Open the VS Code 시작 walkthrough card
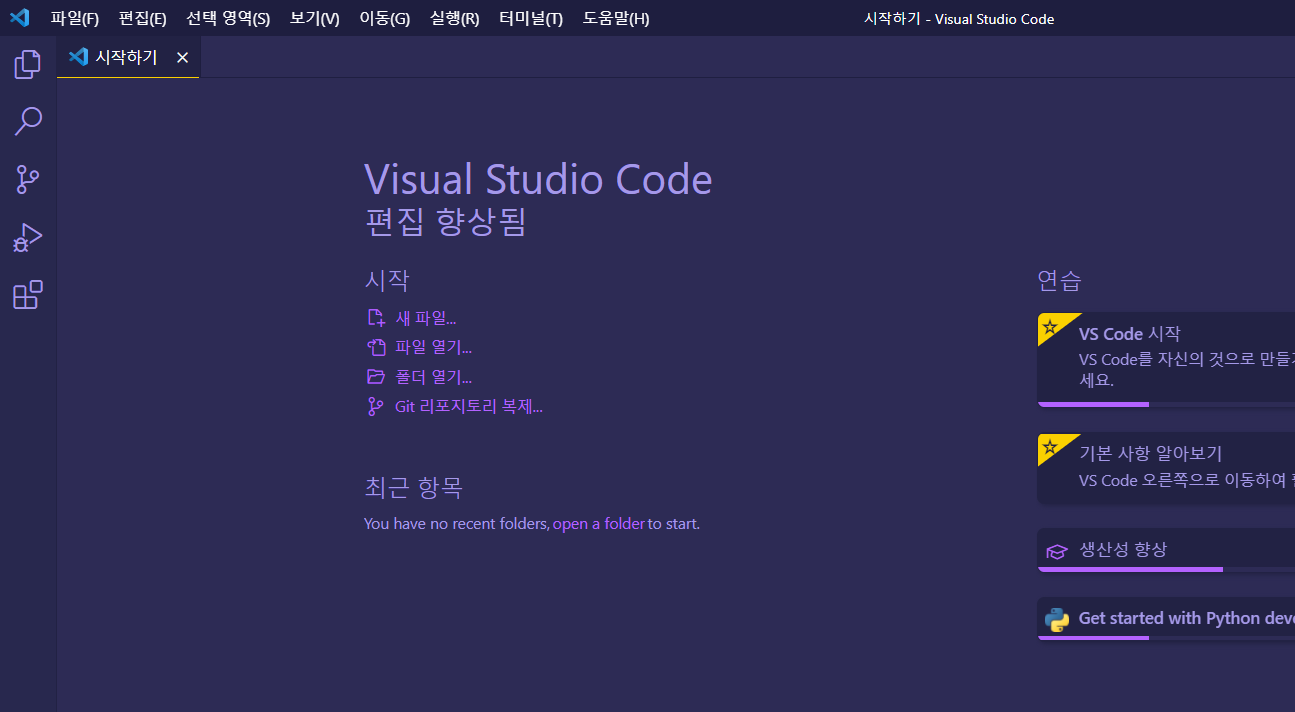The height and width of the screenshot is (712, 1295). [x=1166, y=359]
